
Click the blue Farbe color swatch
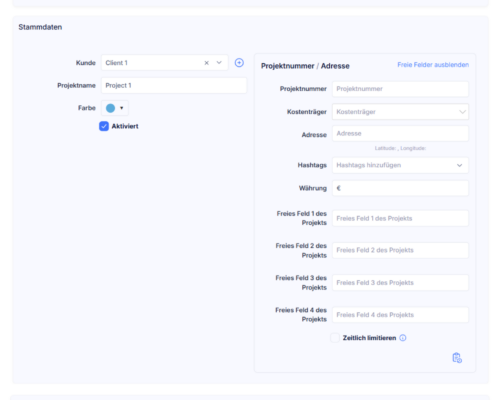[x=110, y=108]
